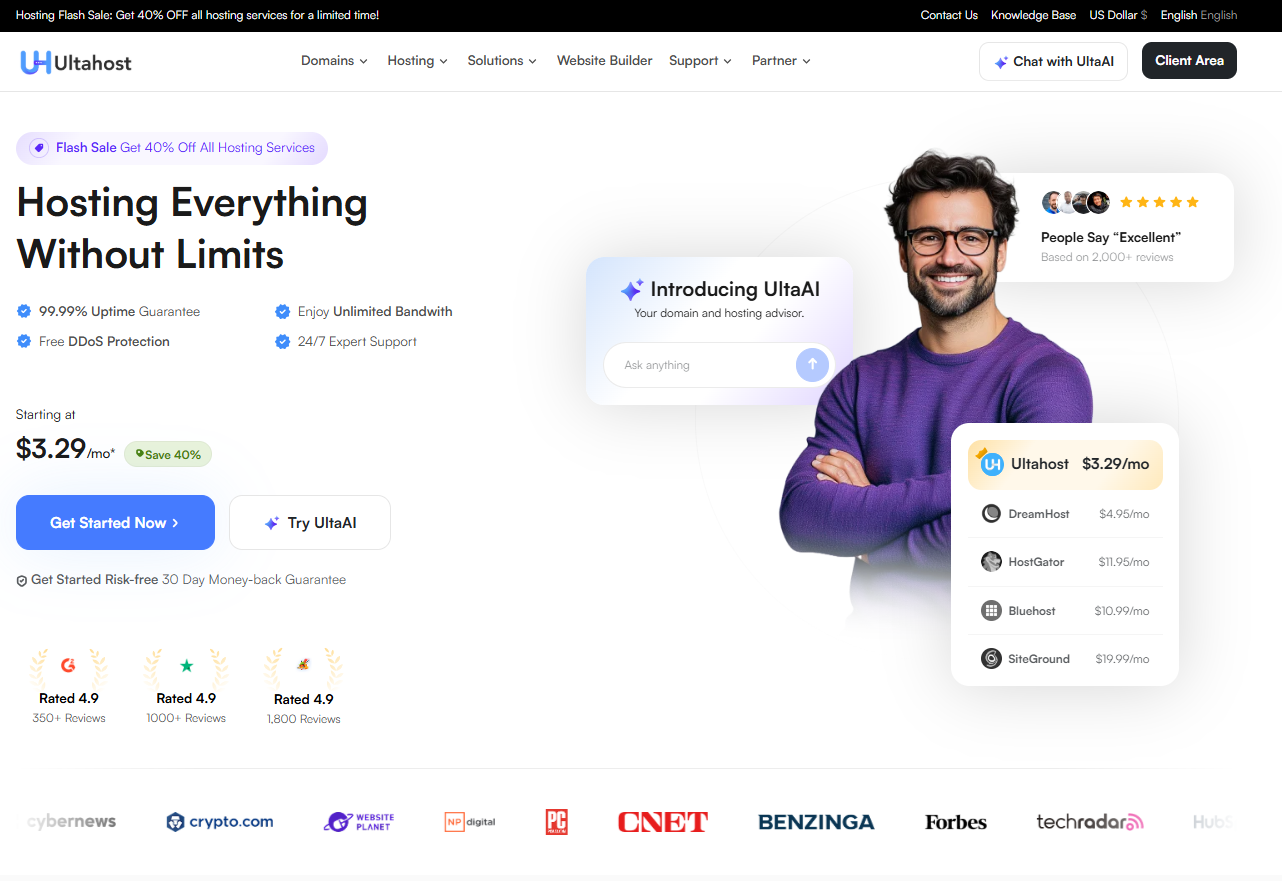This screenshot has height=881, width=1282.
Task: Open the English language selector
Action: point(1199,15)
